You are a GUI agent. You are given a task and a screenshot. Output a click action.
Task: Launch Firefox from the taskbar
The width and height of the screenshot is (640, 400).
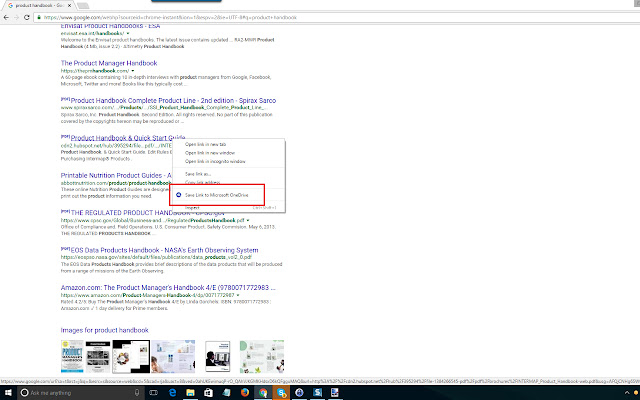(245, 393)
